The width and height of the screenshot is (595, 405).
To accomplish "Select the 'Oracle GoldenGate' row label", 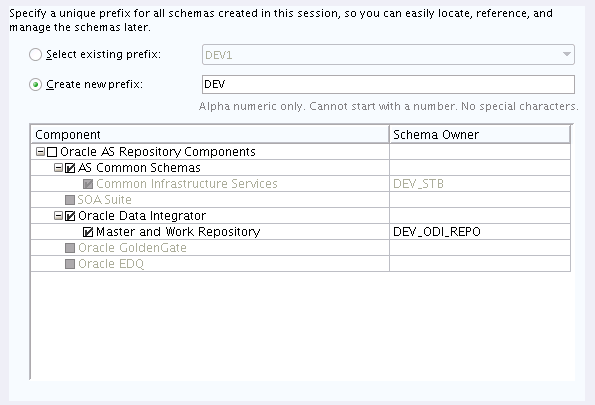I will tap(132, 247).
